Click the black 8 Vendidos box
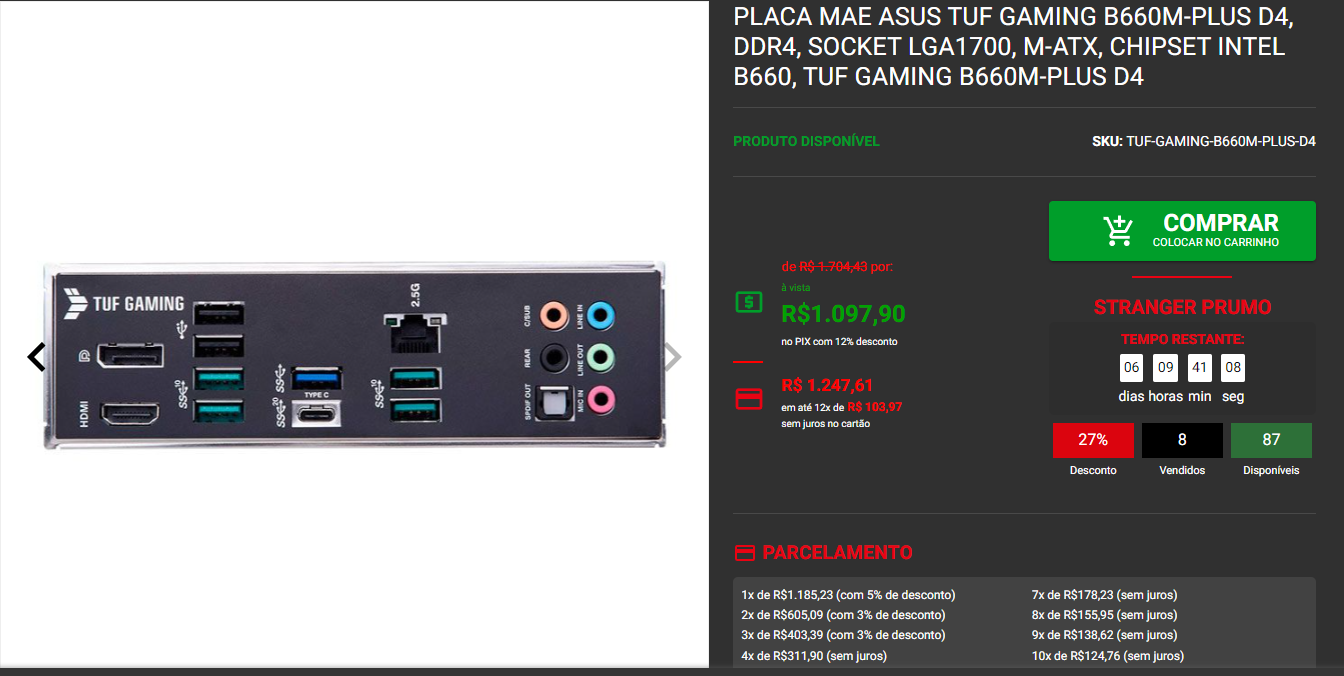 1182,440
